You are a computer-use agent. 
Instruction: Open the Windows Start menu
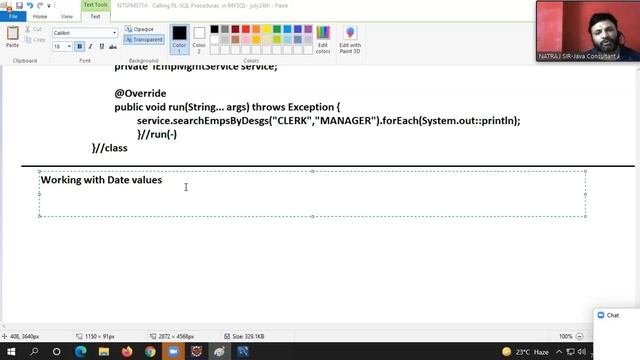(x=11, y=351)
